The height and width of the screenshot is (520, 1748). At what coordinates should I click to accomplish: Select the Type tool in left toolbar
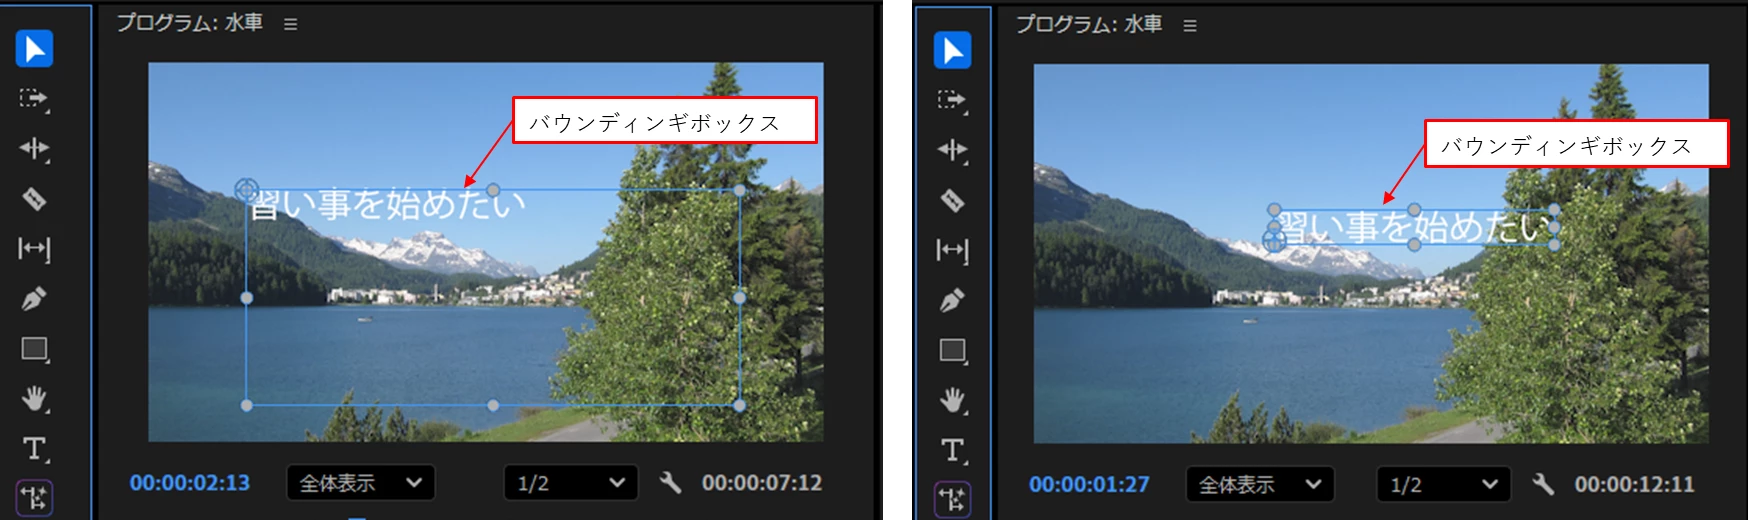[x=34, y=448]
